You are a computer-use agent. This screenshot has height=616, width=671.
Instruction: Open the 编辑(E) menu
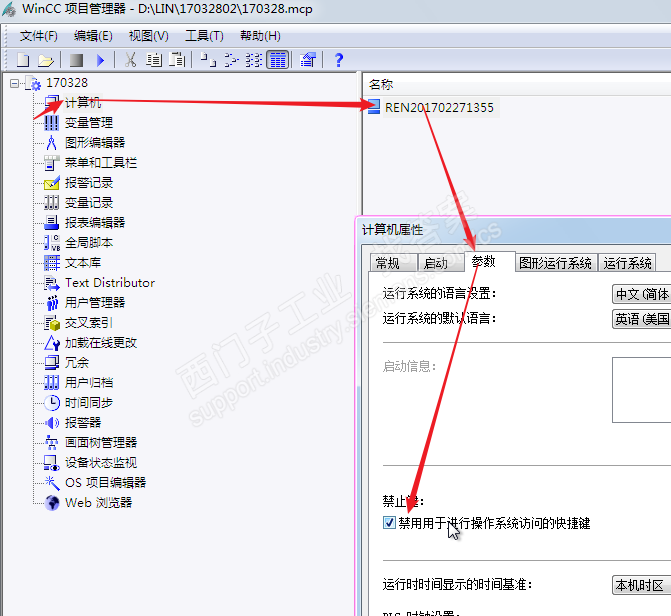[x=93, y=36]
